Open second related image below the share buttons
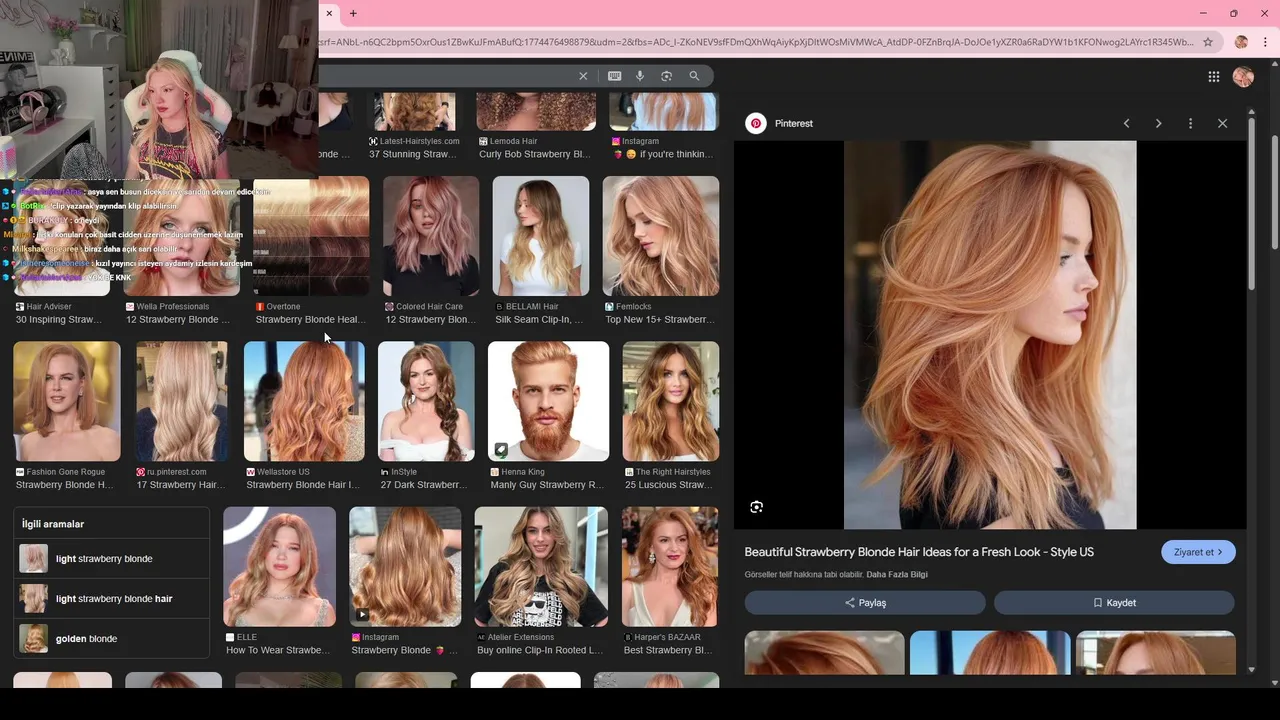1280x720 pixels. tap(990, 653)
